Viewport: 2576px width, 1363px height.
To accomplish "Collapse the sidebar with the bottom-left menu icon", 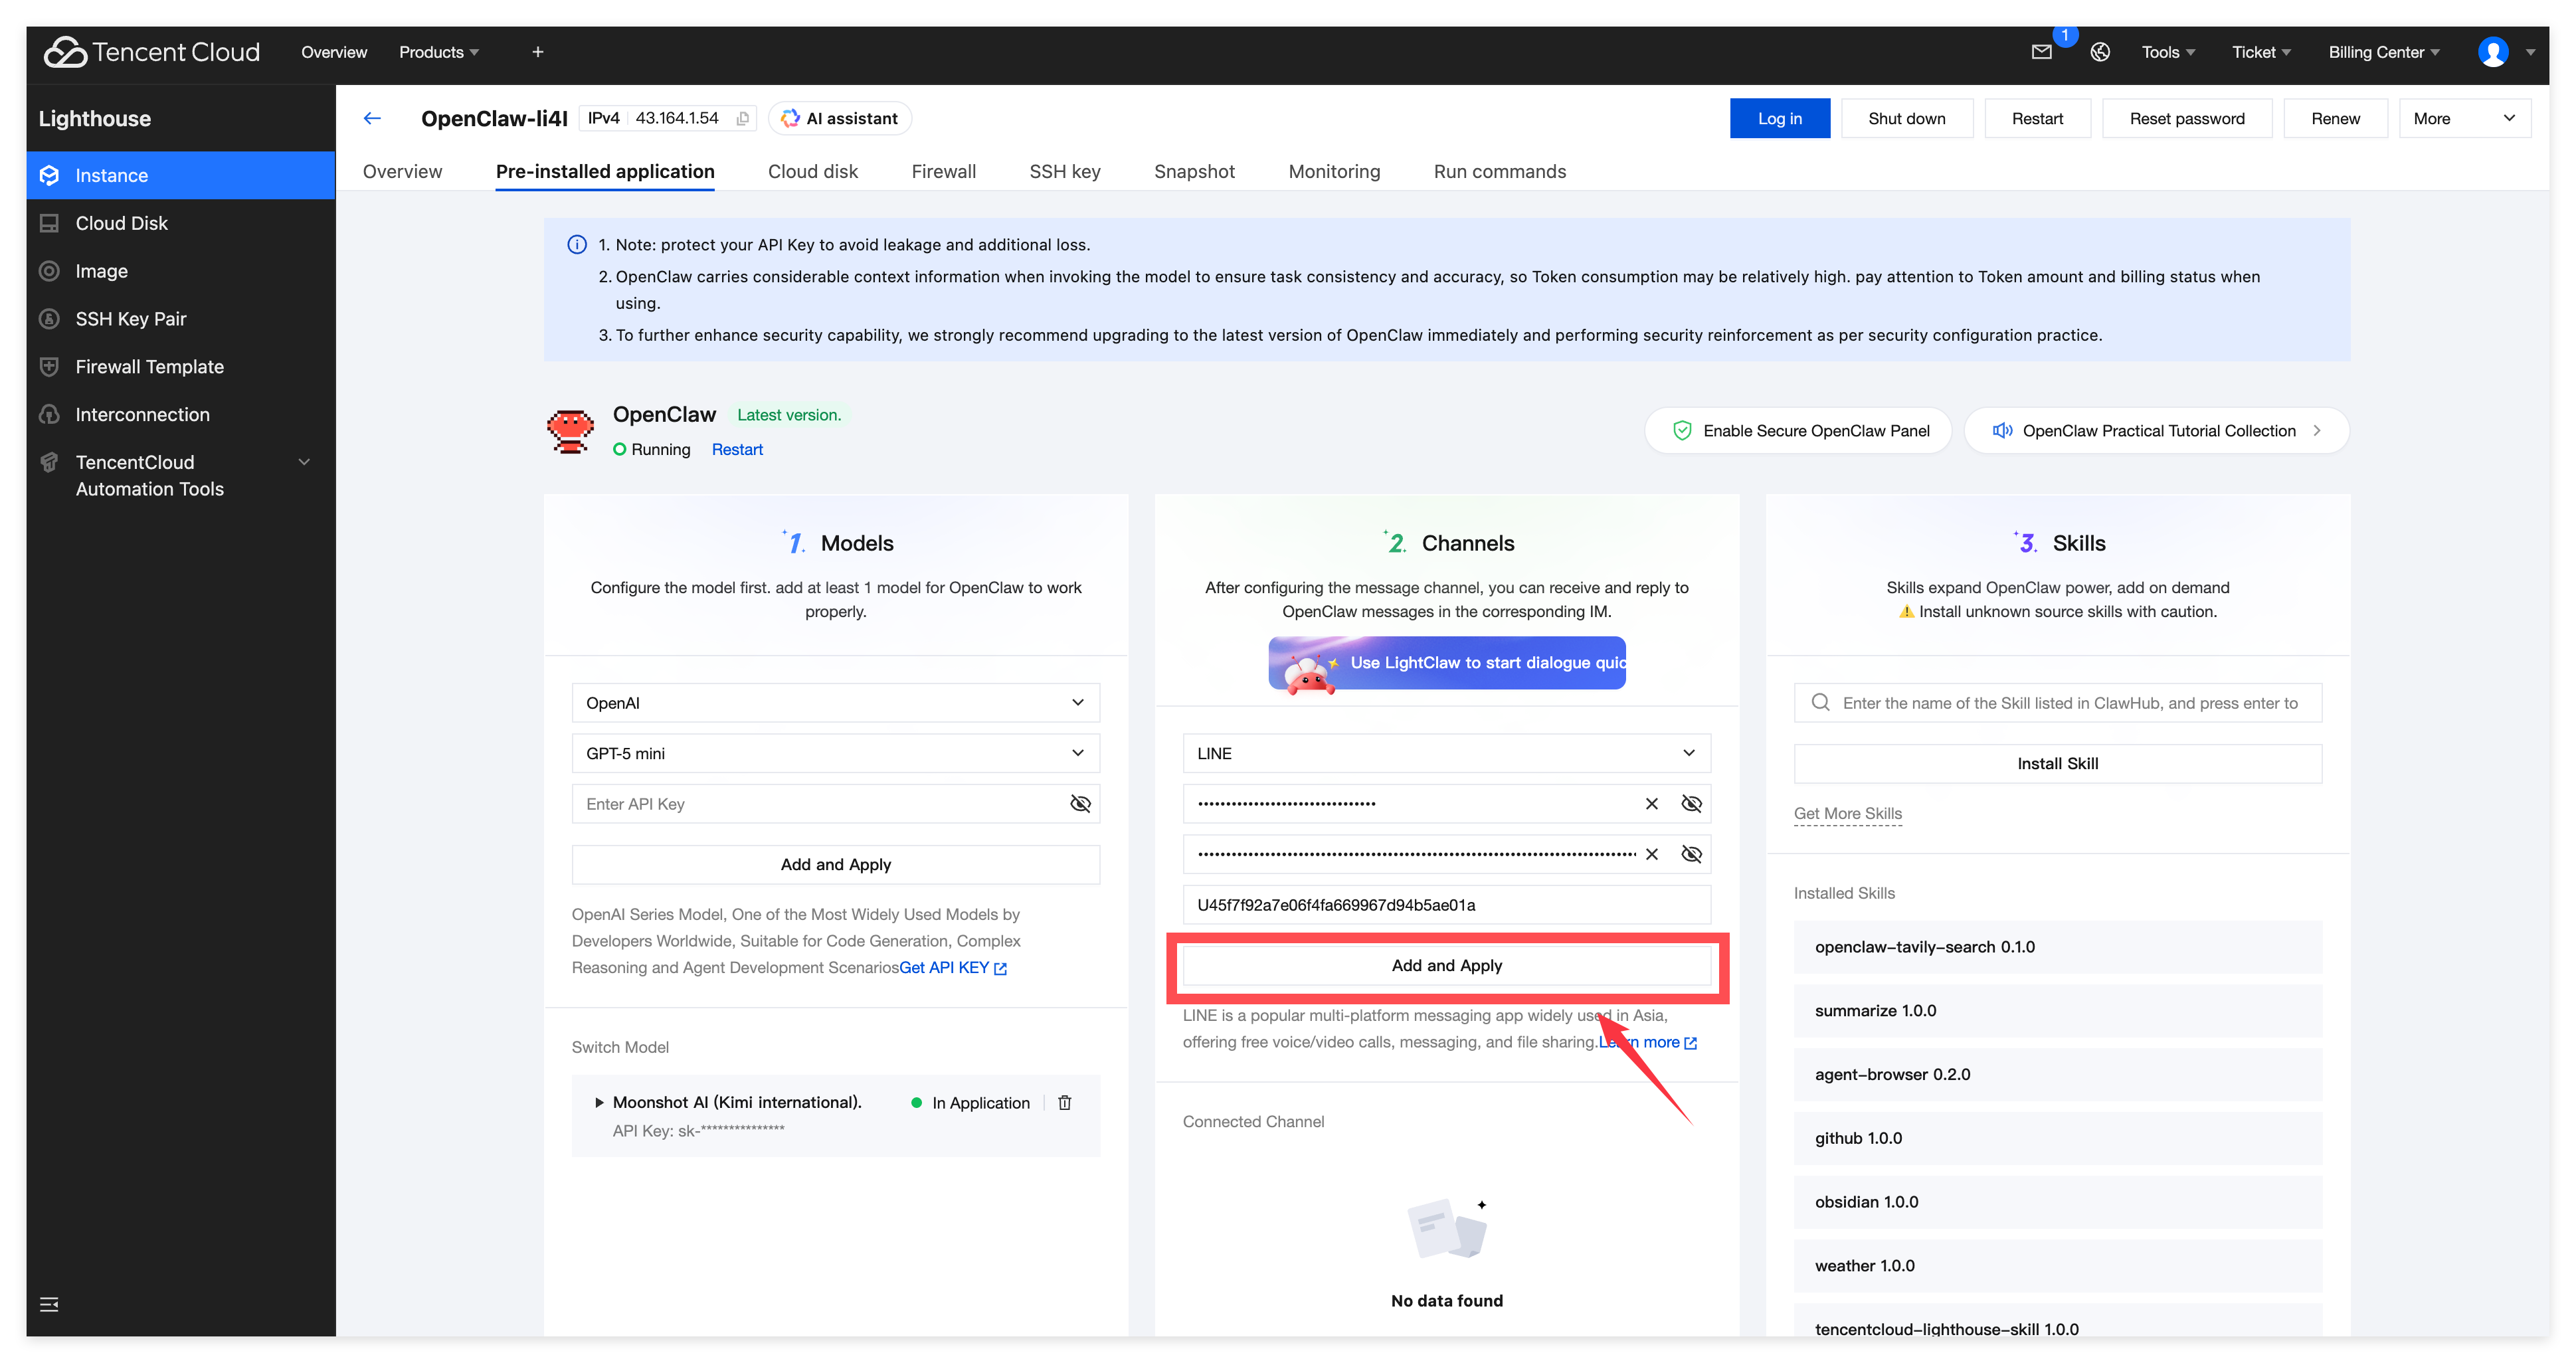I will [49, 1304].
